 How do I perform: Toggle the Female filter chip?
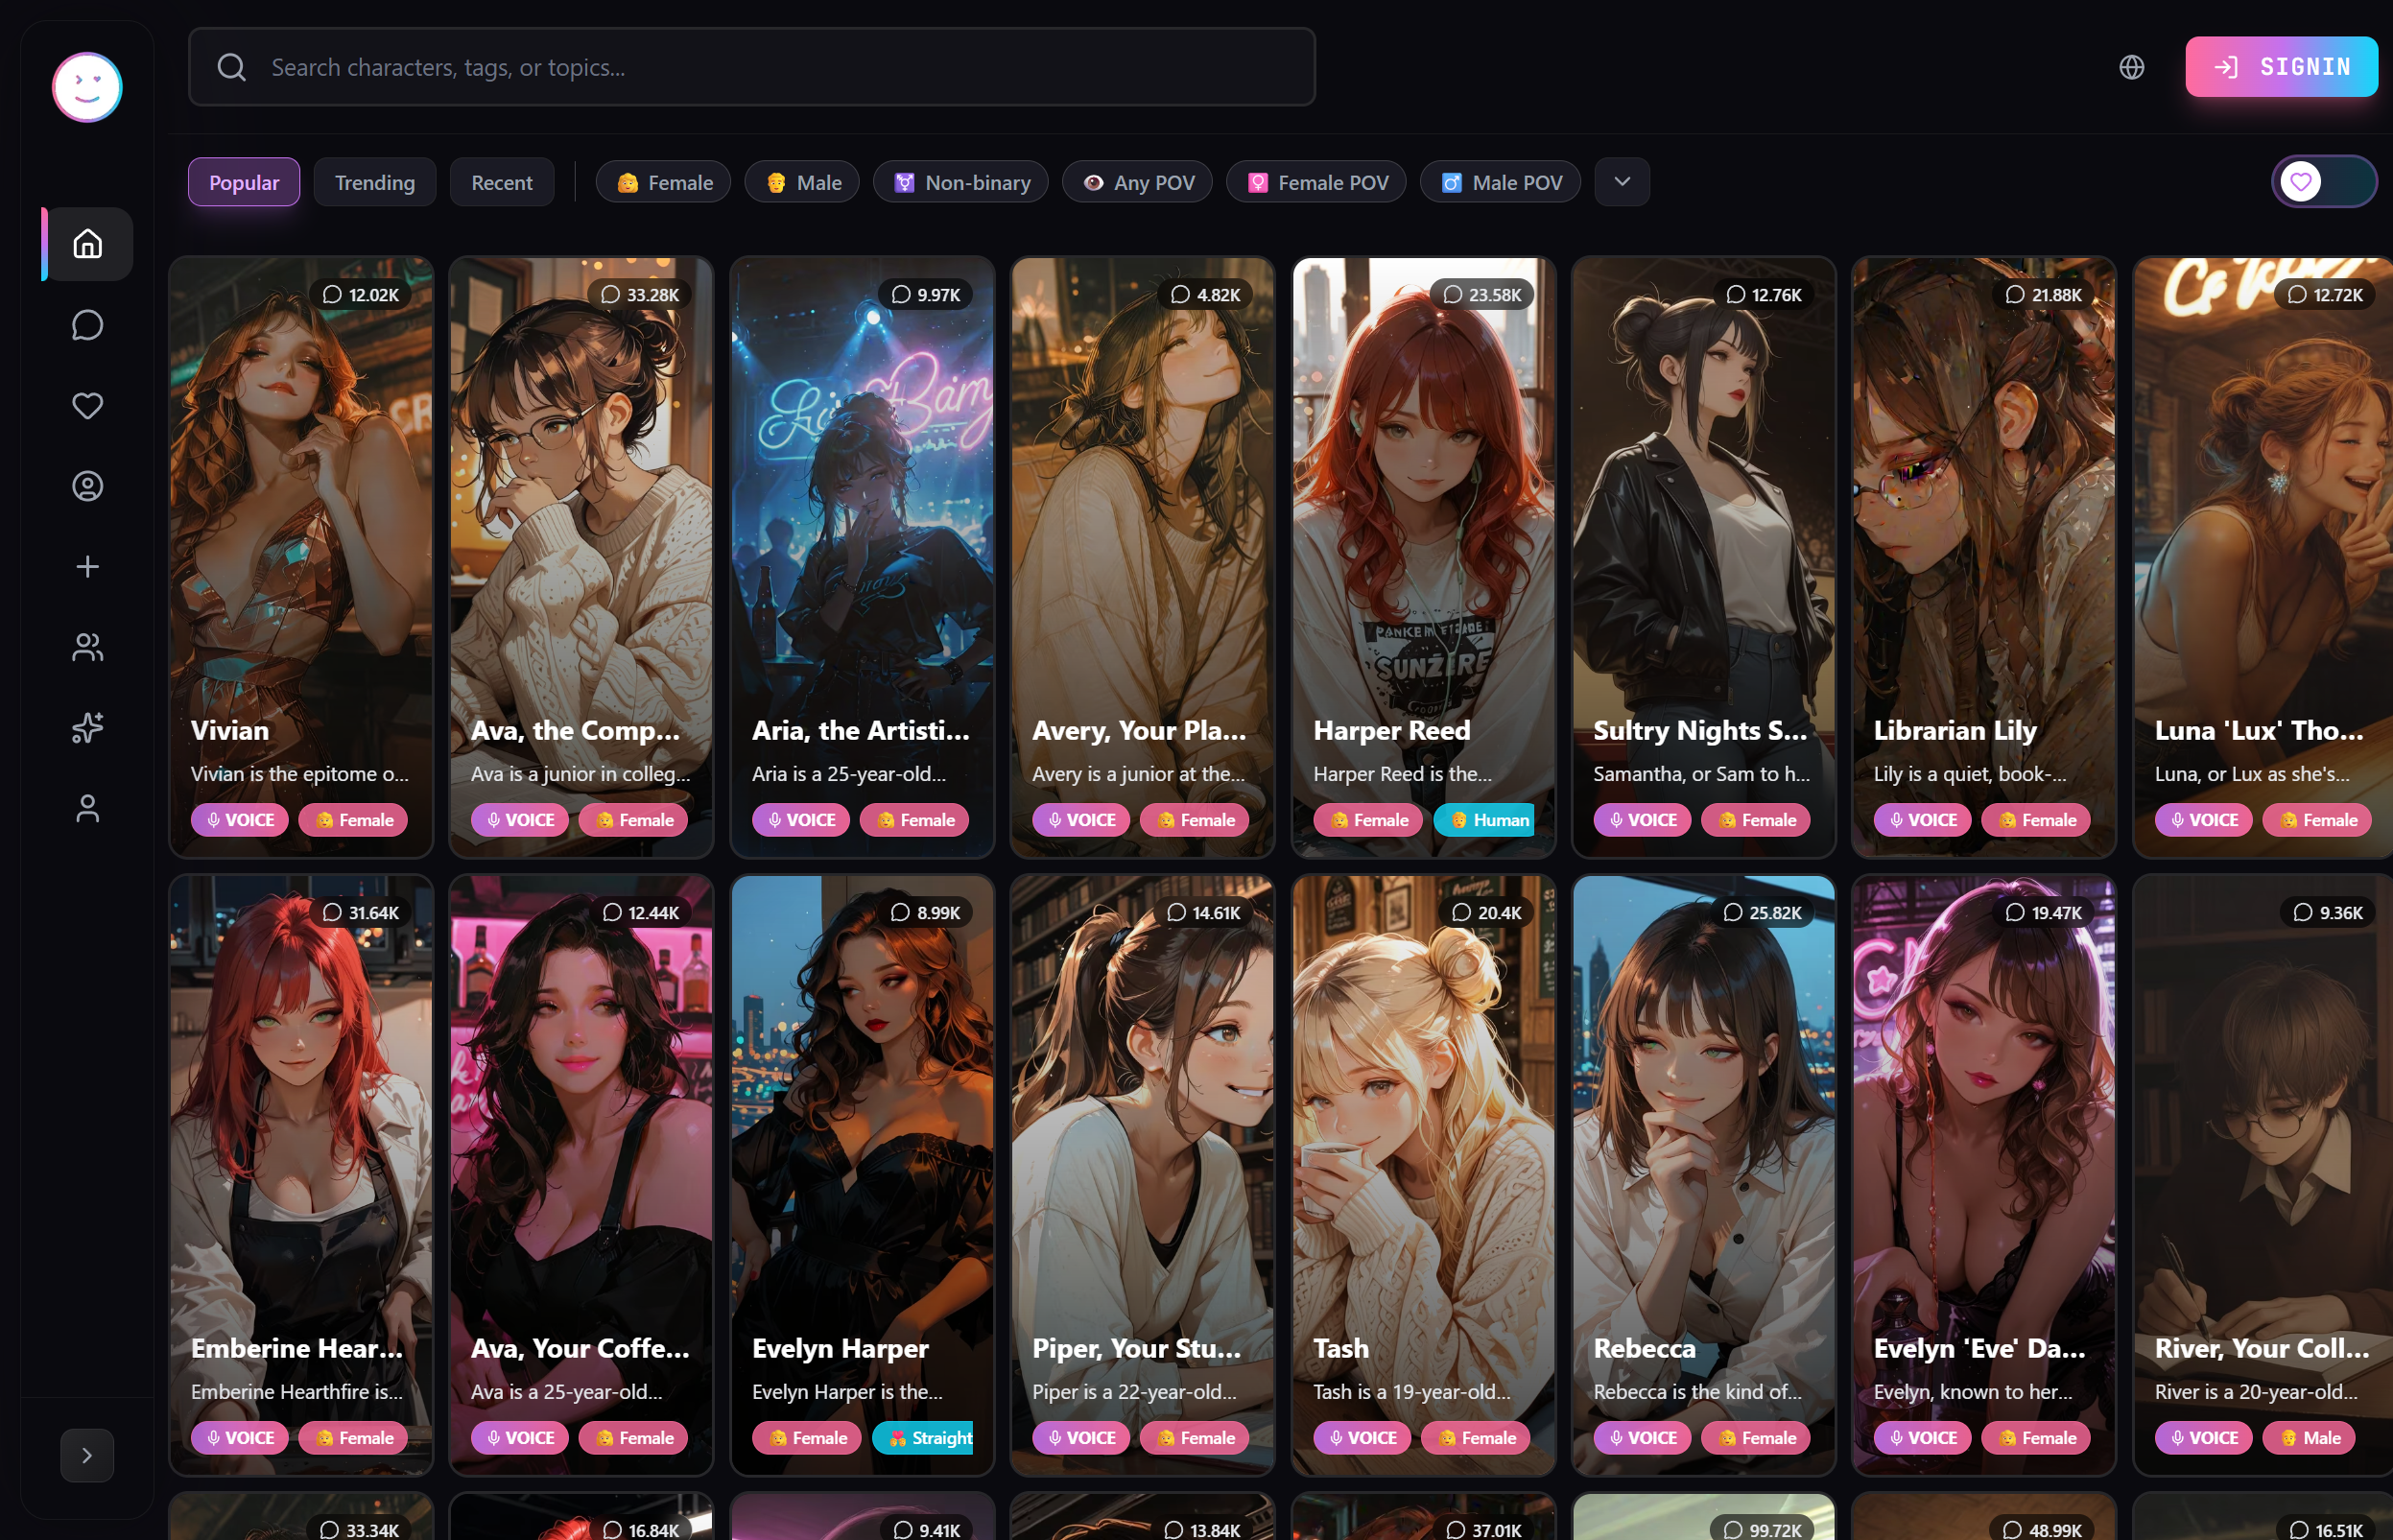[x=664, y=183]
